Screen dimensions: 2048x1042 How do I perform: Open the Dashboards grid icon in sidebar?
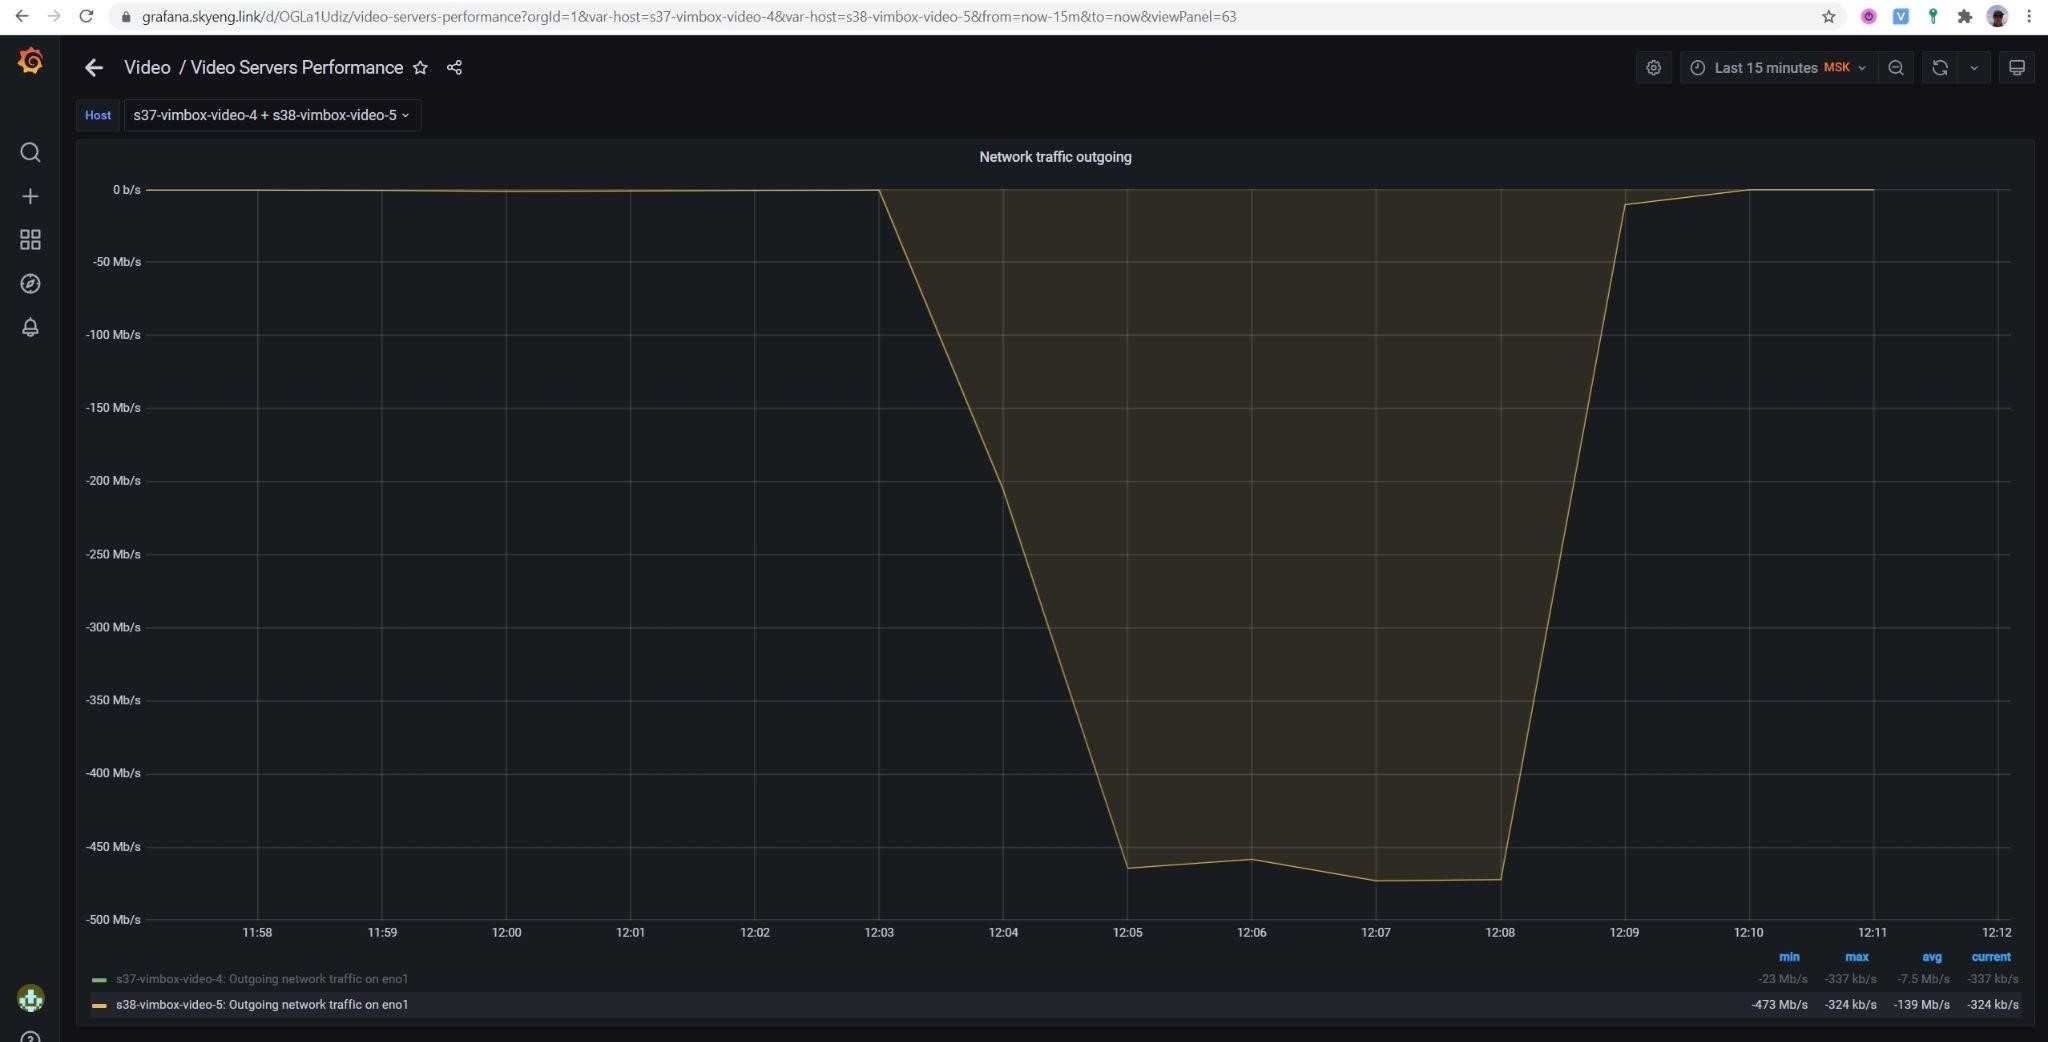pyautogui.click(x=30, y=240)
